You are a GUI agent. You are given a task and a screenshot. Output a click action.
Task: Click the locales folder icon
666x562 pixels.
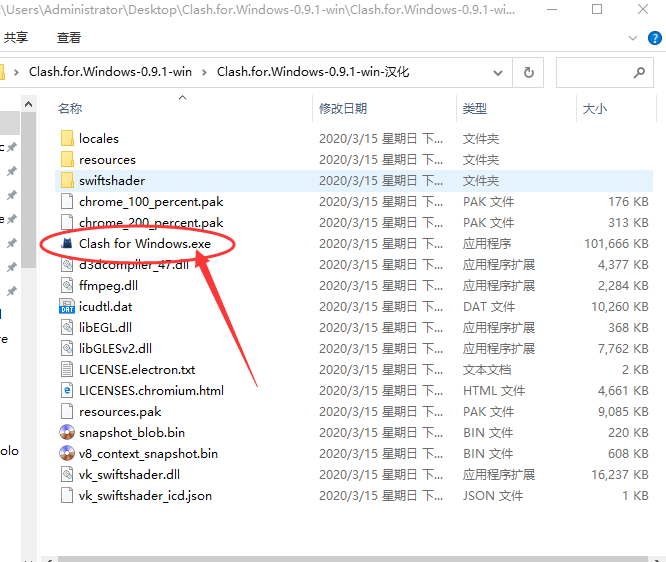[67, 138]
